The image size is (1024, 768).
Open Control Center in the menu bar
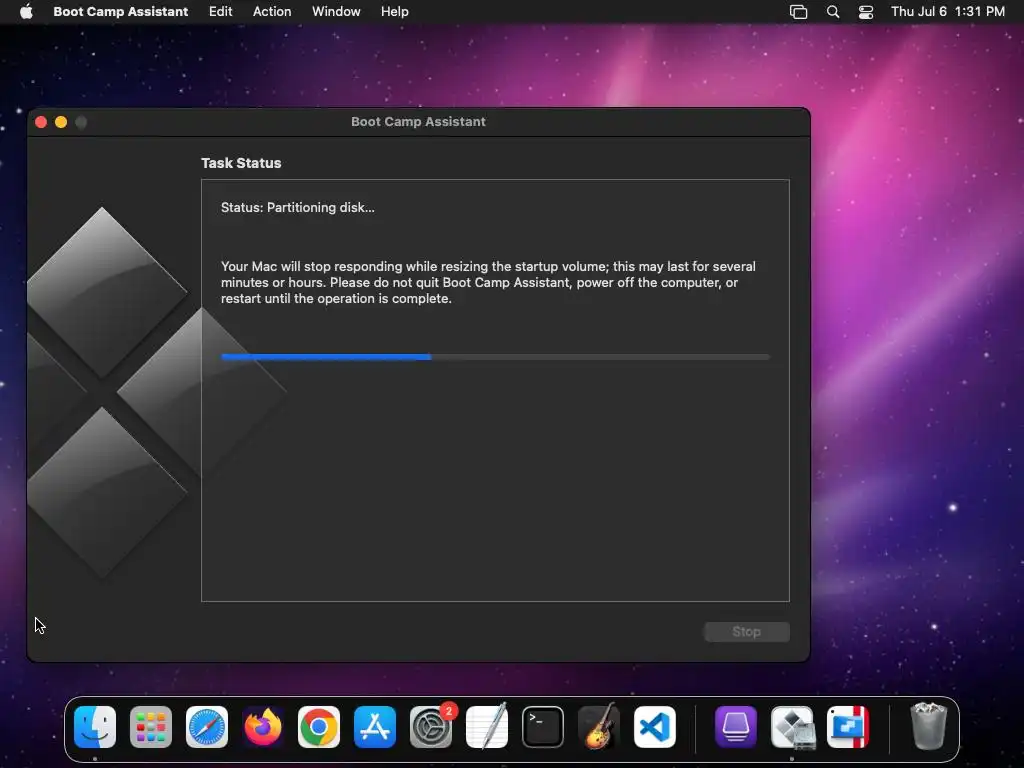point(866,11)
